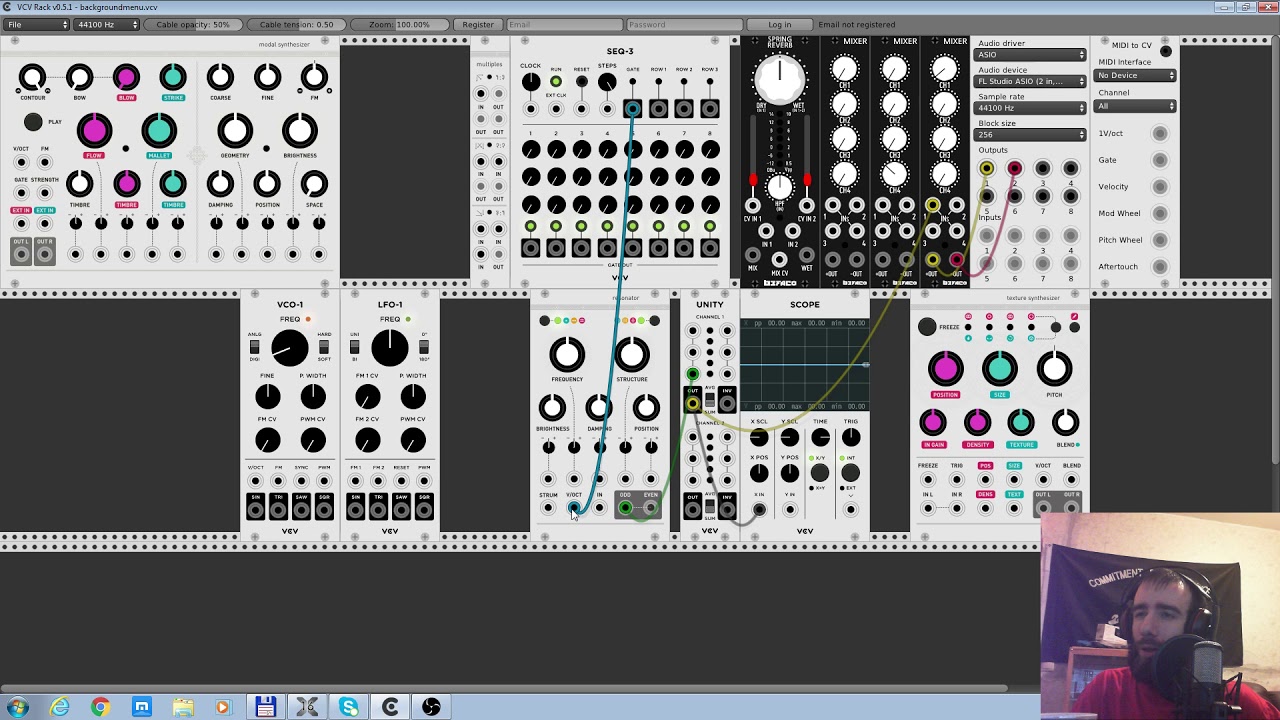Open Skype from the taskbar
Screen dimensions: 1280x720
pyautogui.click(x=348, y=707)
